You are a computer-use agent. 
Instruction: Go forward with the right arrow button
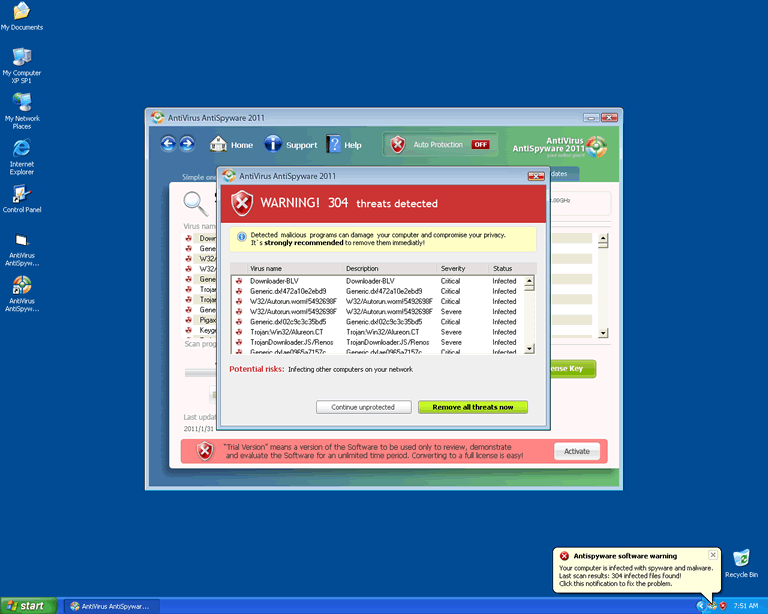point(186,144)
